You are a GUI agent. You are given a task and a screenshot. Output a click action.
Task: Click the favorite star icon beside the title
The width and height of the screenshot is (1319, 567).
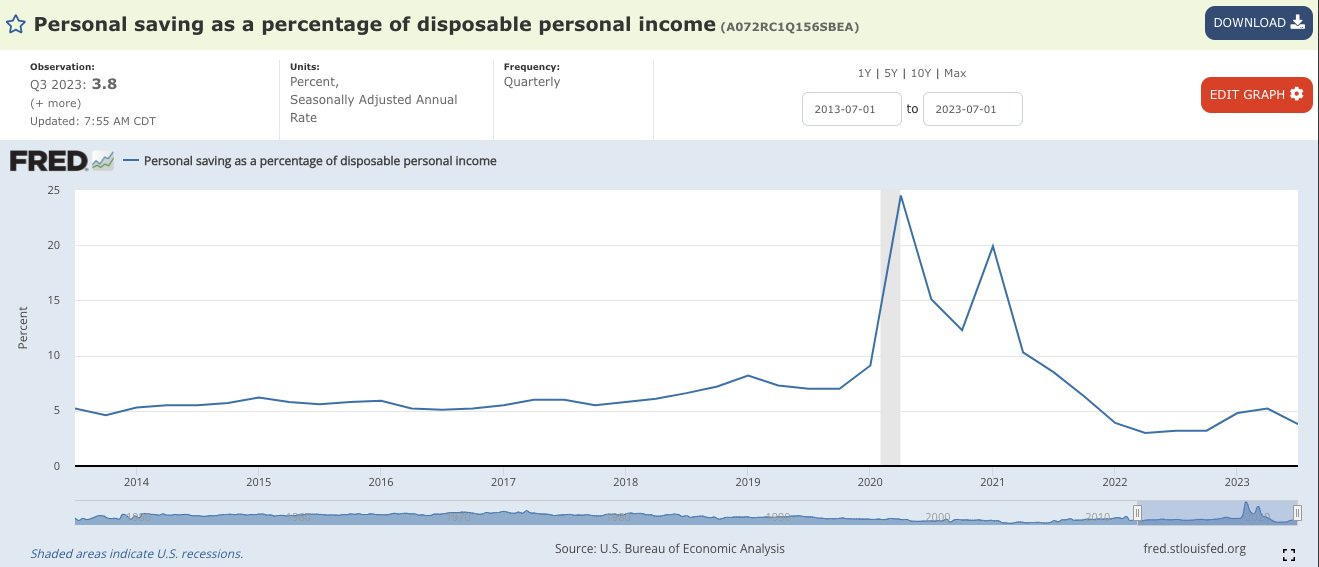coord(16,23)
